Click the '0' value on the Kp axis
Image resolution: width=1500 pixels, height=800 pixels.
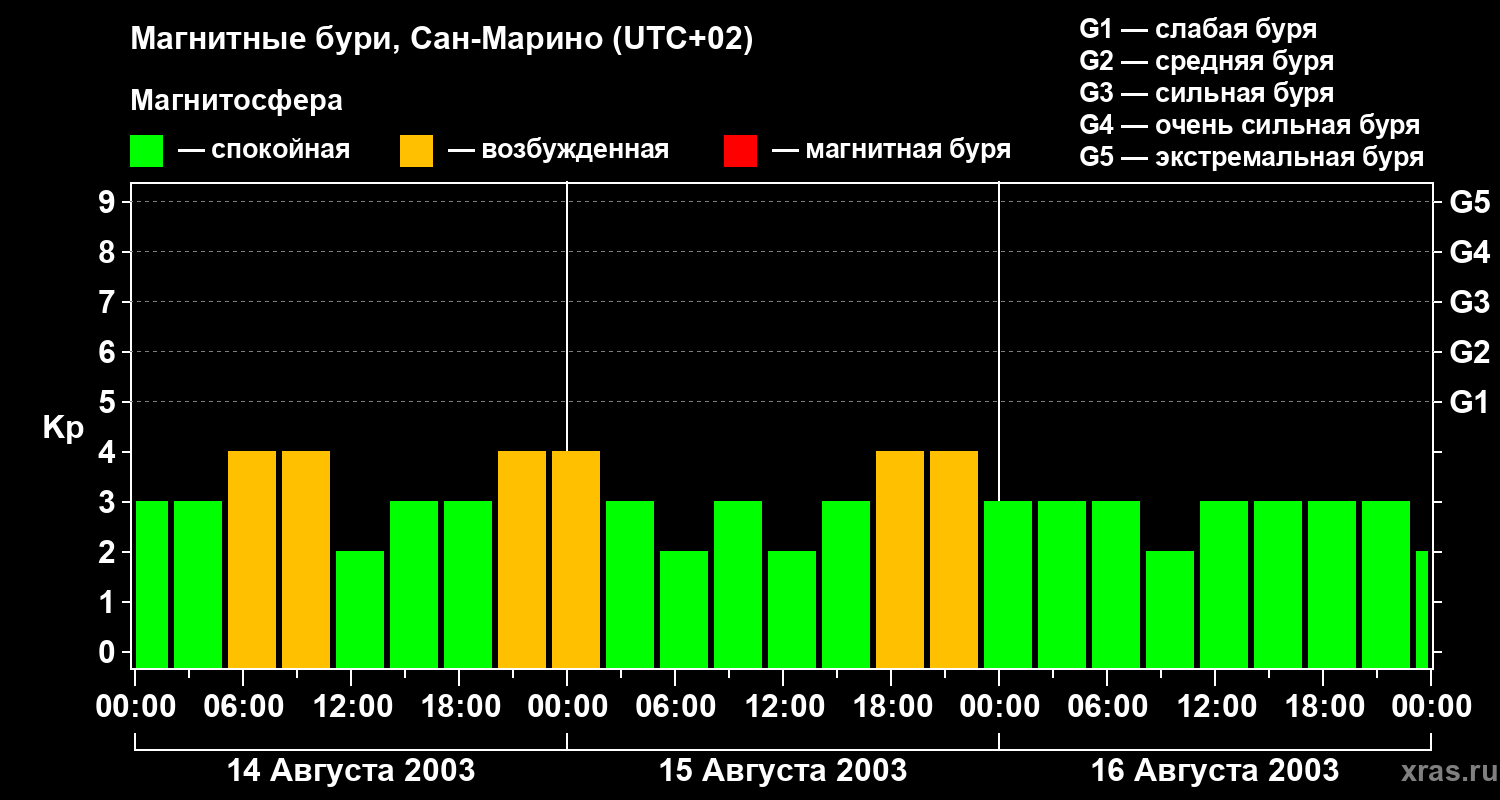tap(109, 652)
